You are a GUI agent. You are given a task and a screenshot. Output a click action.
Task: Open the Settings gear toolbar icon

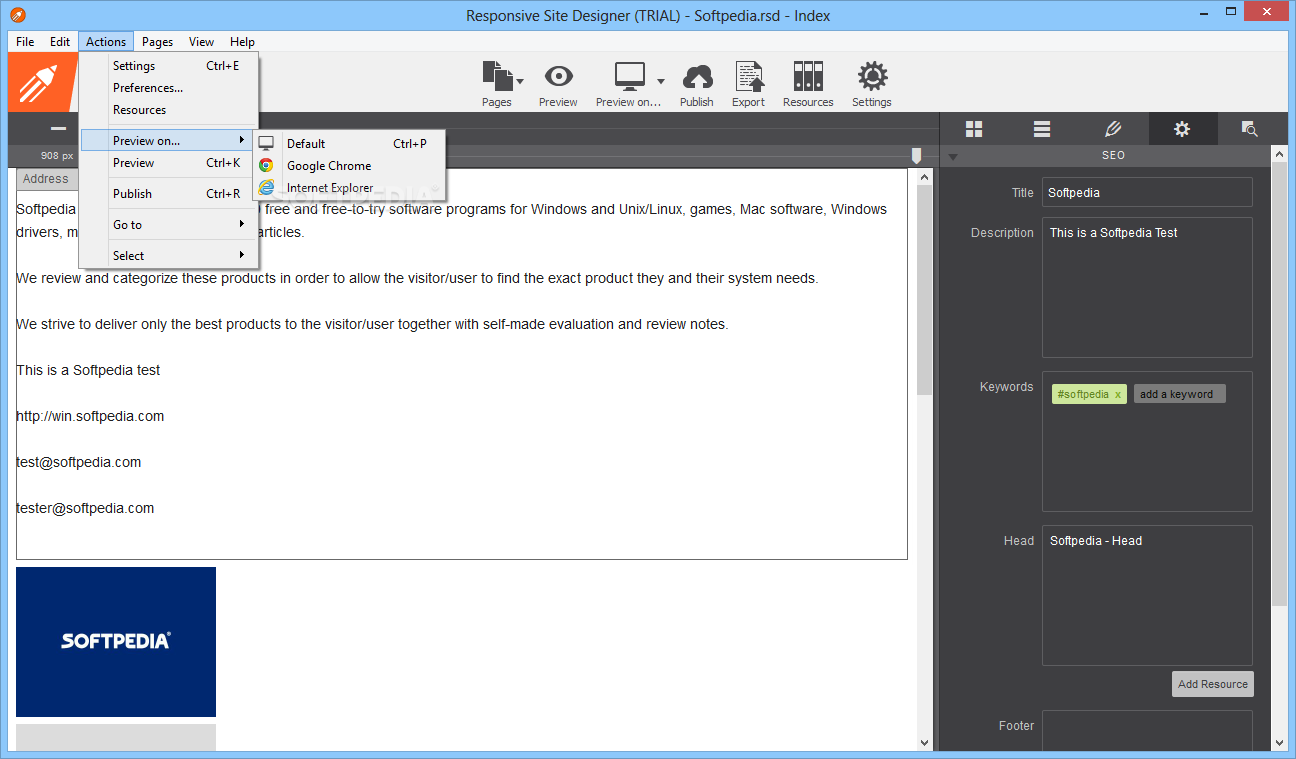[x=872, y=76]
